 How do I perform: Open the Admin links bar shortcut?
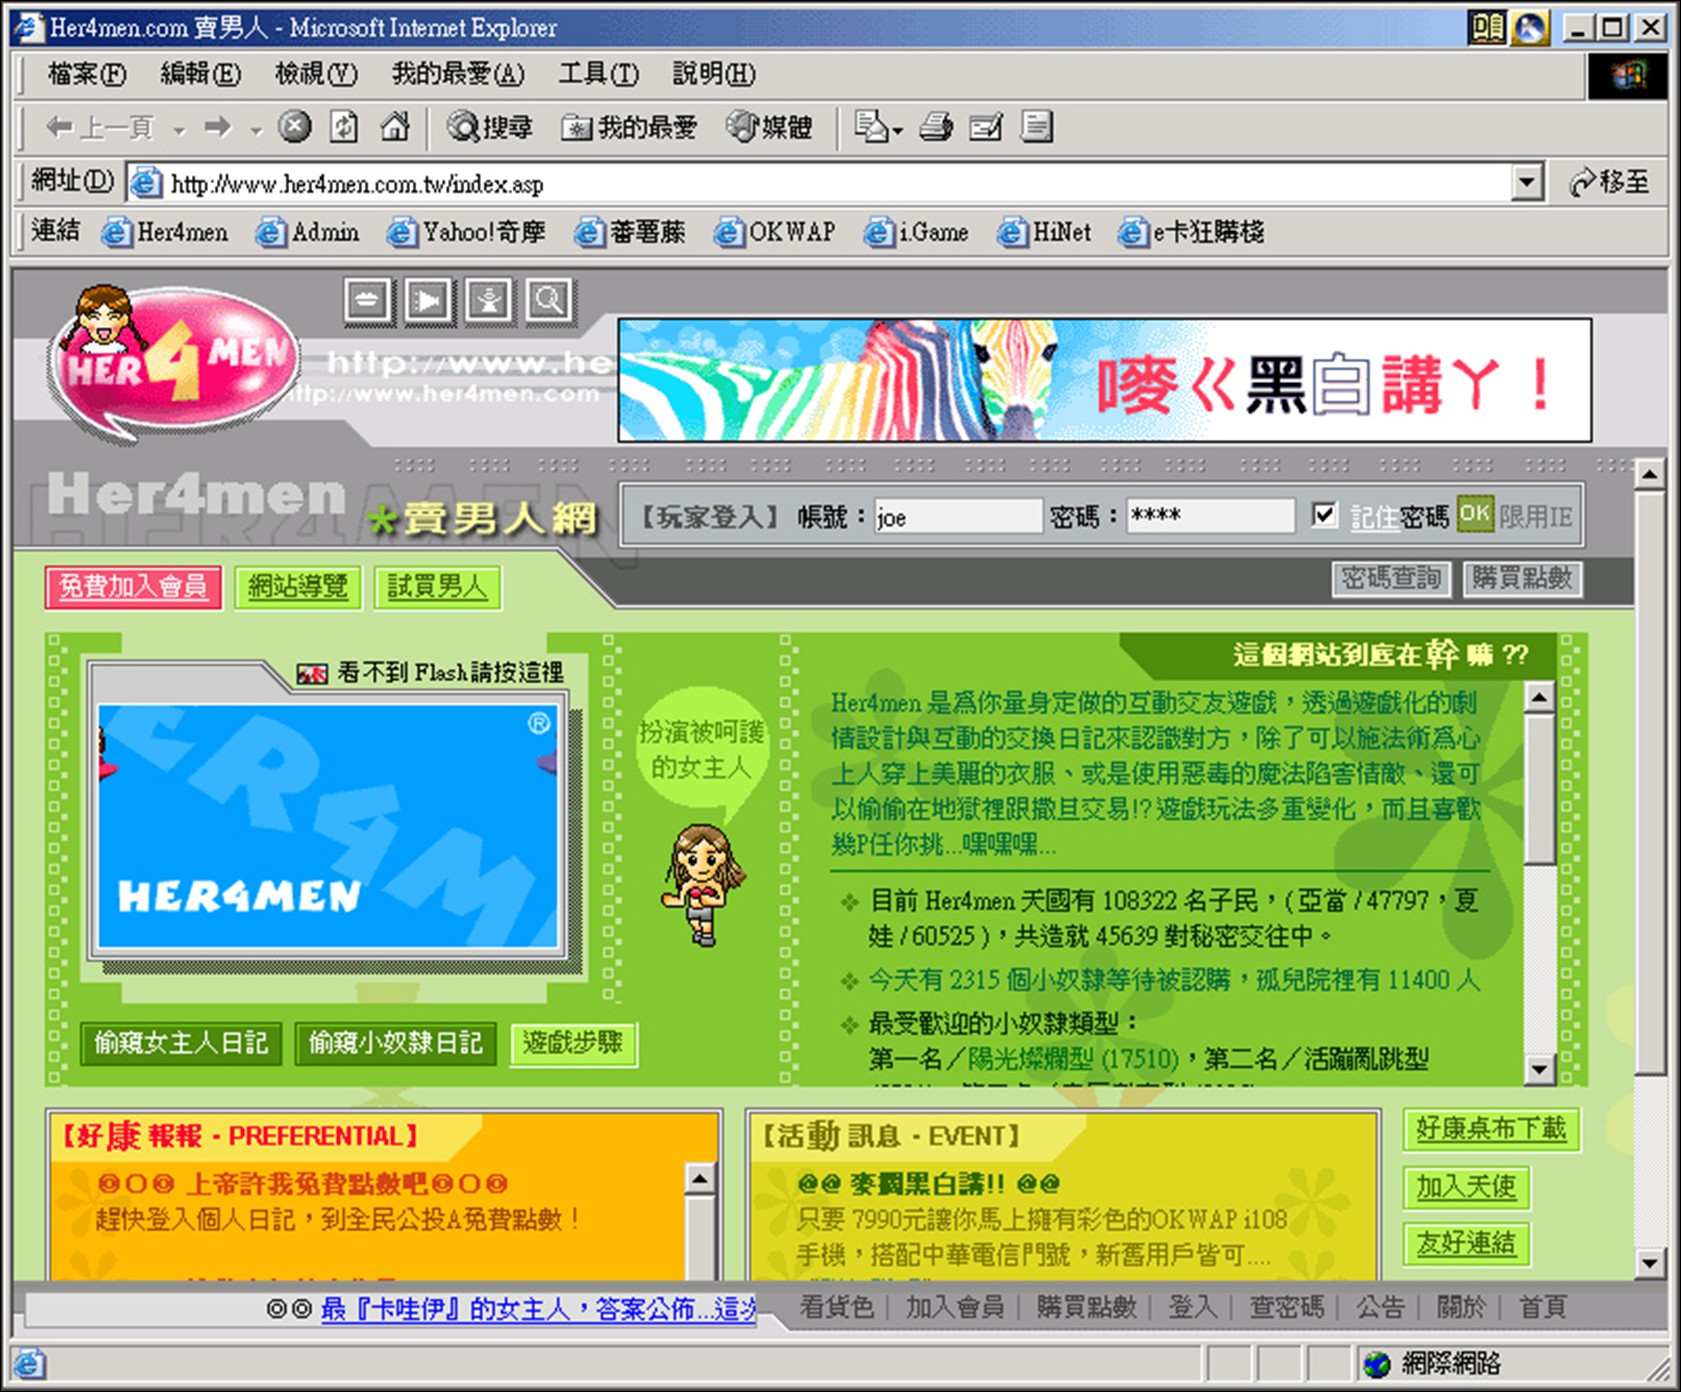point(308,232)
